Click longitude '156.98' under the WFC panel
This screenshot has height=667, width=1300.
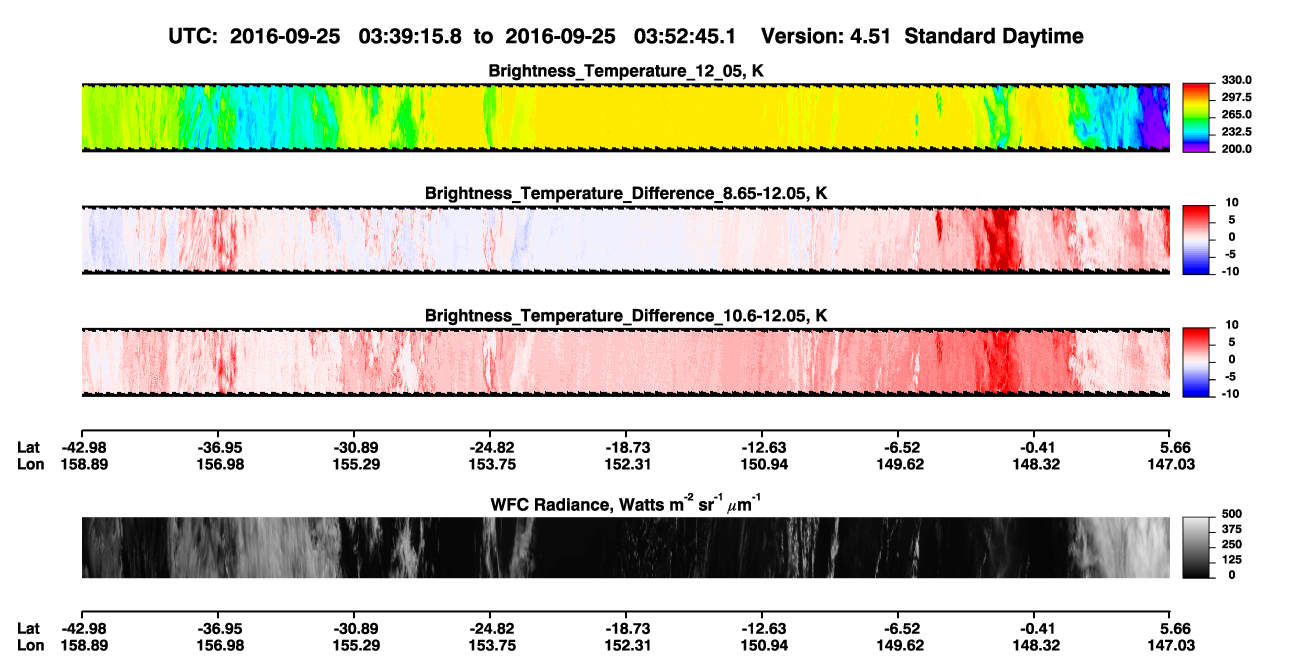point(217,645)
